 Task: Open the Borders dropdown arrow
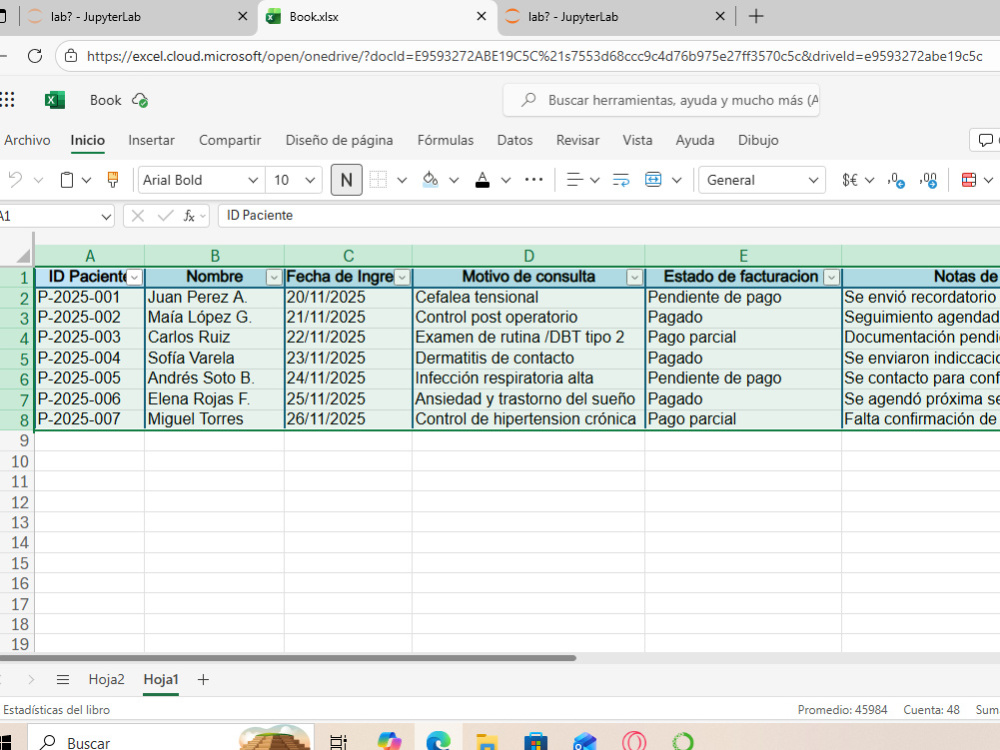point(402,180)
